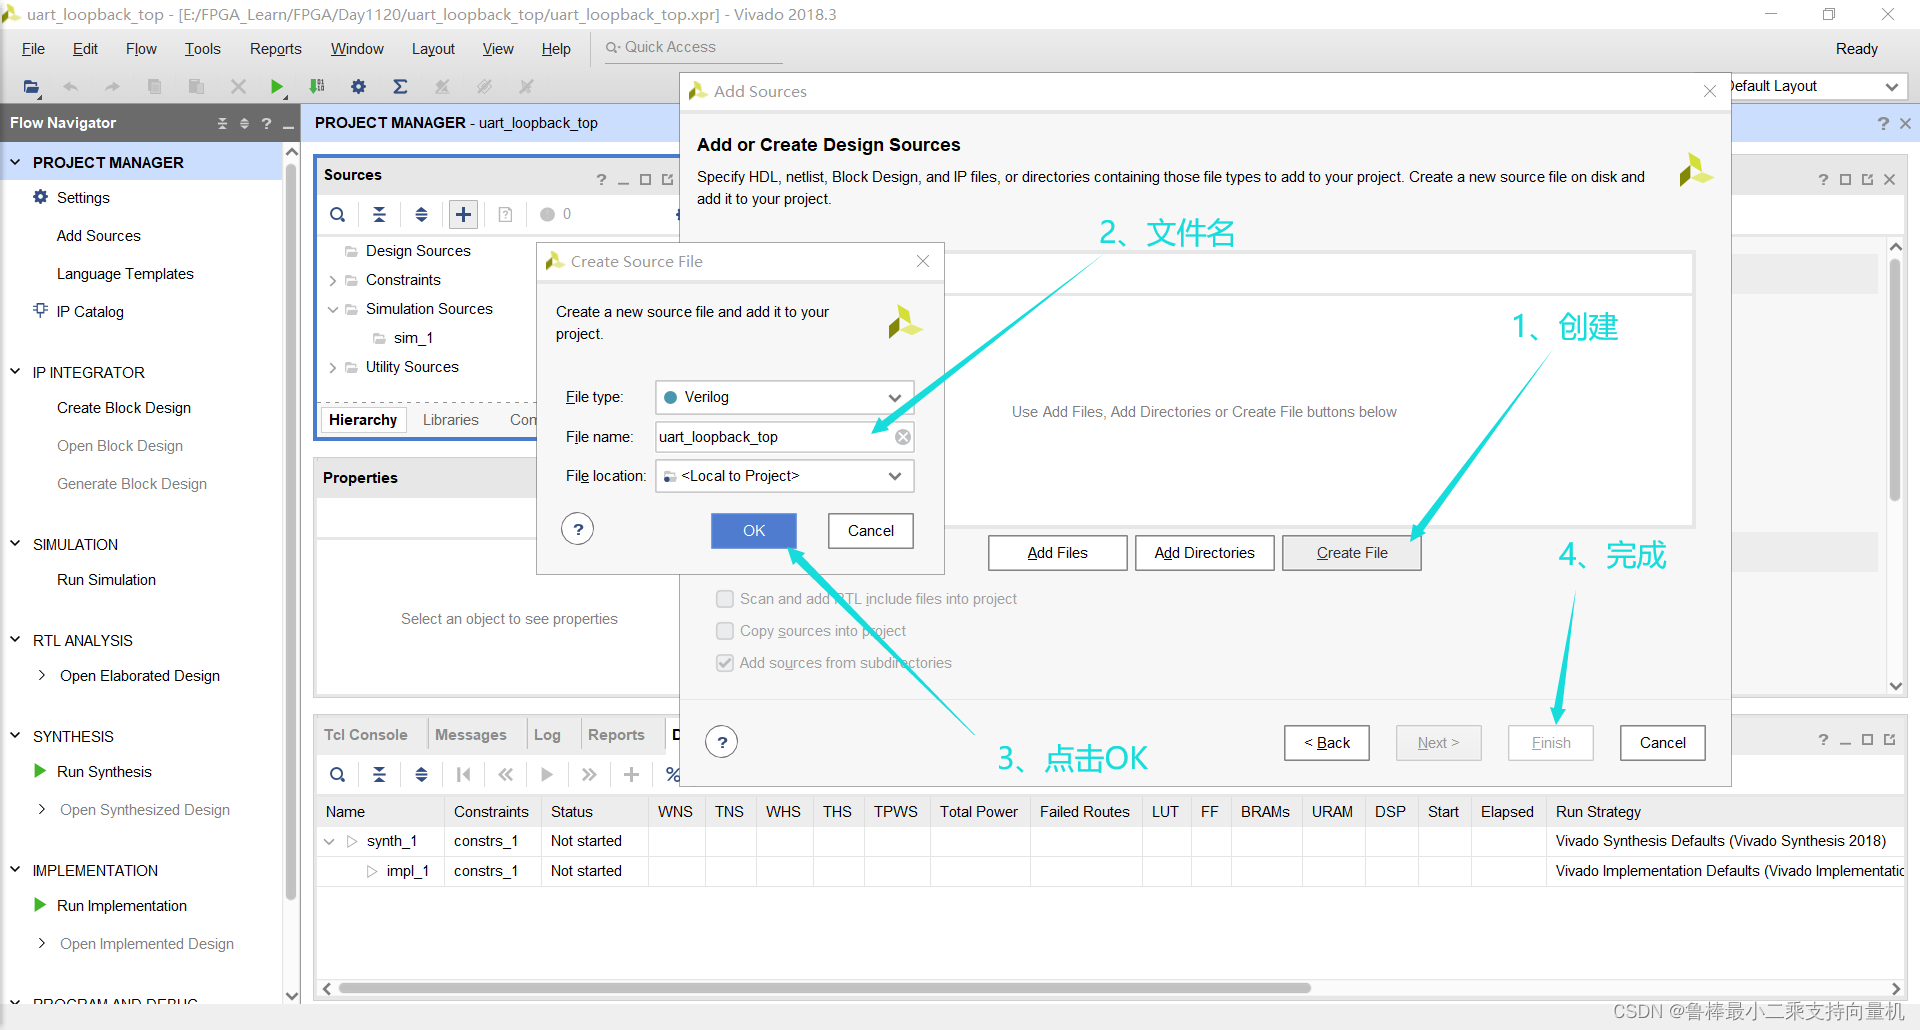Collapse the synth_1 run row
Image resolution: width=1920 pixels, height=1030 pixels.
tap(329, 842)
